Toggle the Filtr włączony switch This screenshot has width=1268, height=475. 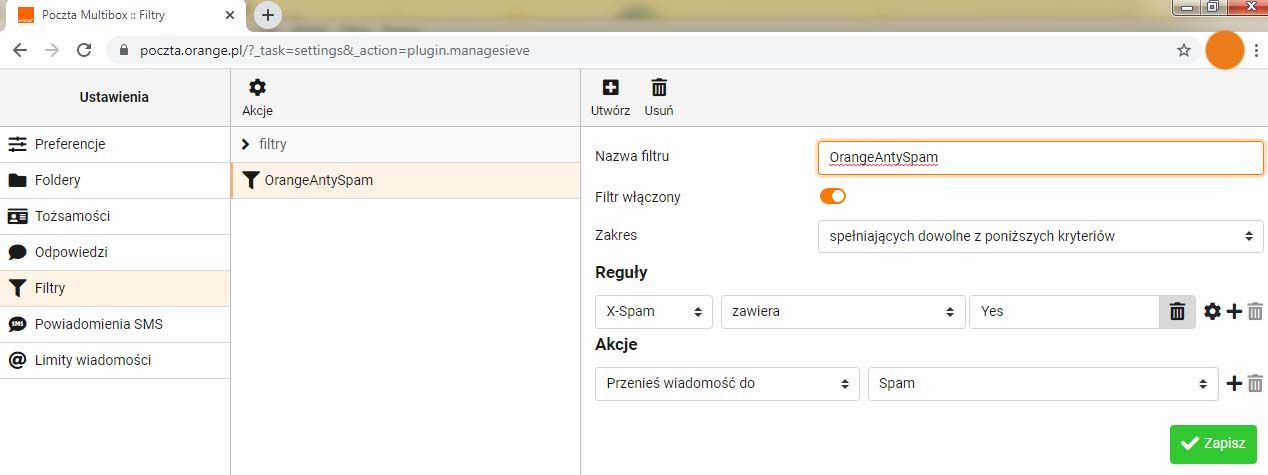(833, 196)
